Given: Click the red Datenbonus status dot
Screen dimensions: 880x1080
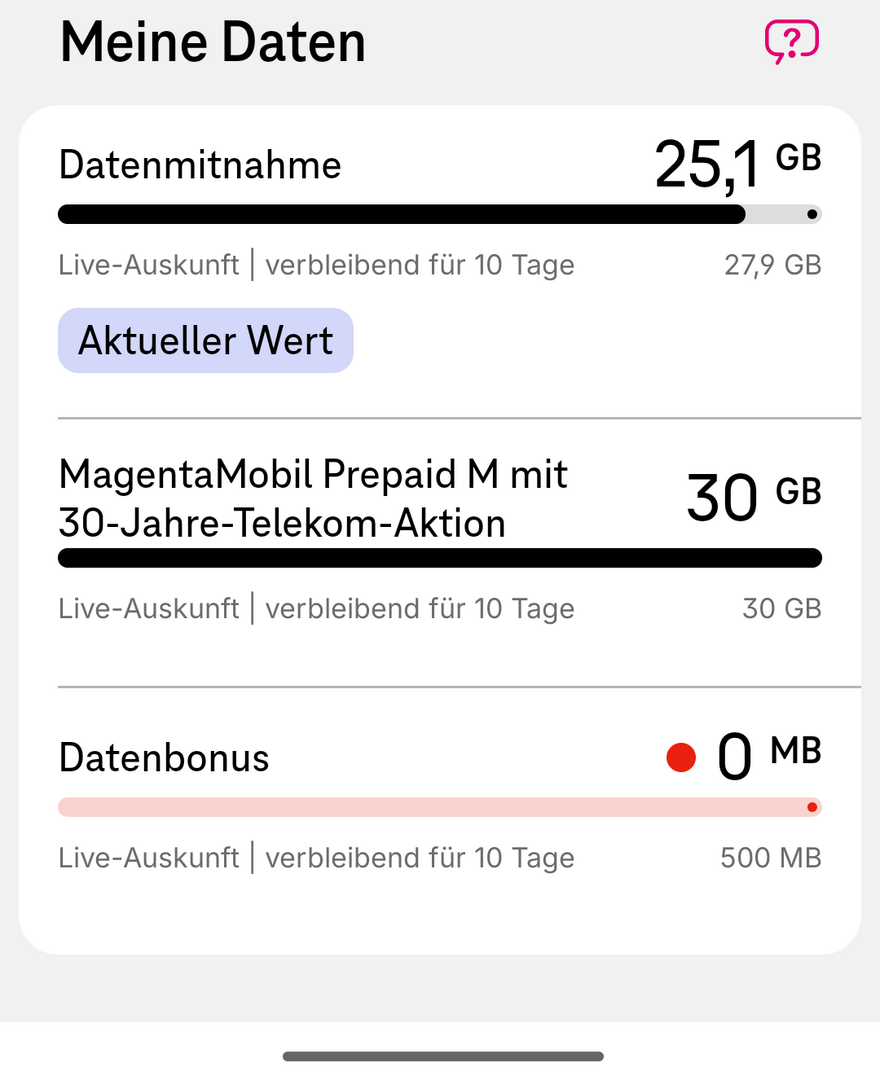Looking at the screenshot, I should coord(681,757).
